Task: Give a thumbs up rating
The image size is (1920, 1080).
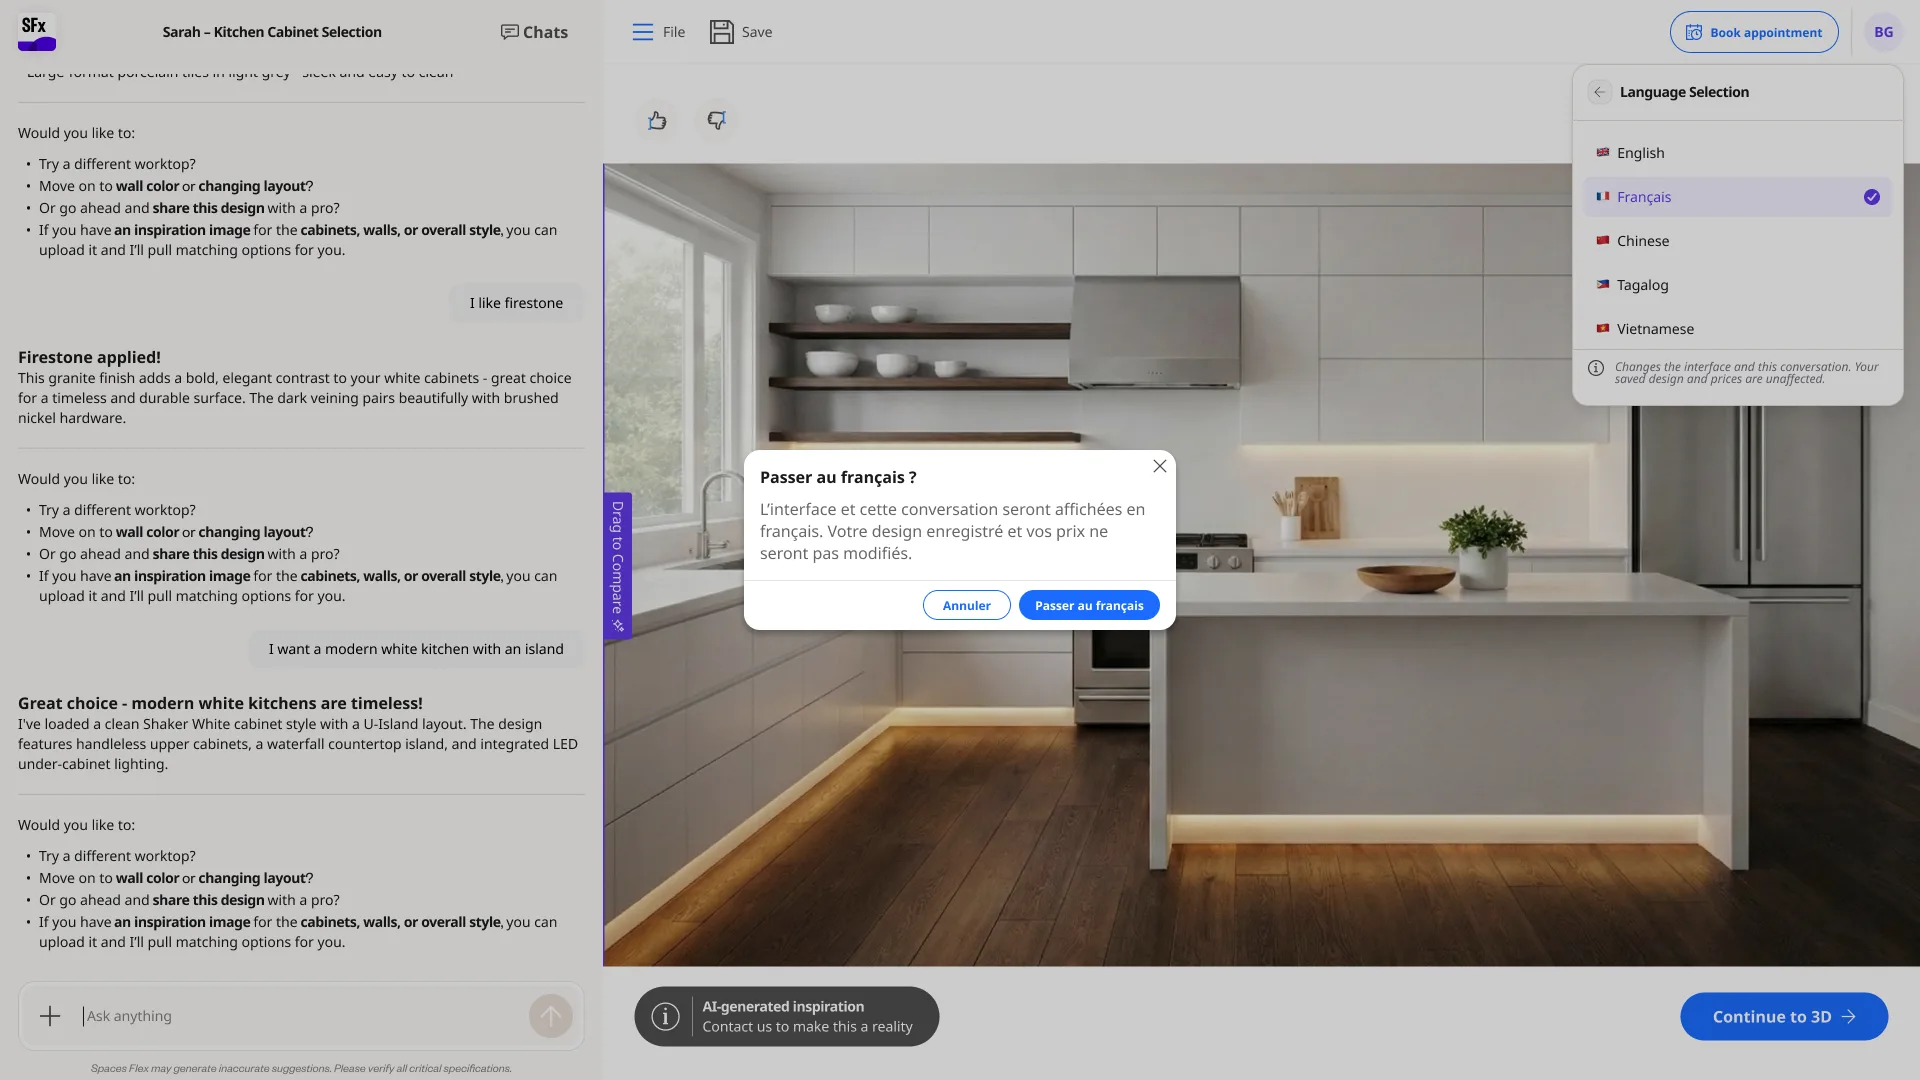Action: click(657, 121)
